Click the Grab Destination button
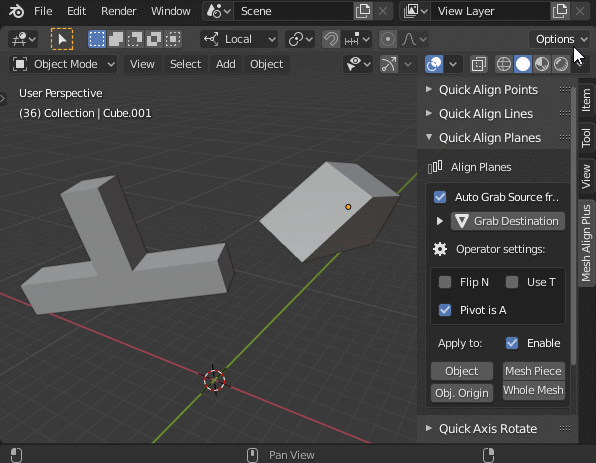This screenshot has height=463, width=596. [507, 221]
